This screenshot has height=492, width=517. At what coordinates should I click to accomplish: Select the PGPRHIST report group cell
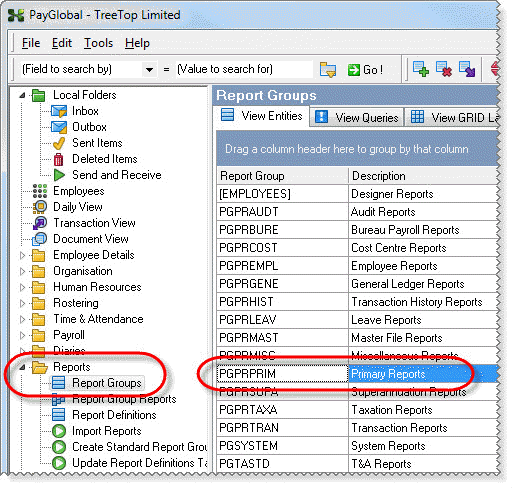point(282,302)
